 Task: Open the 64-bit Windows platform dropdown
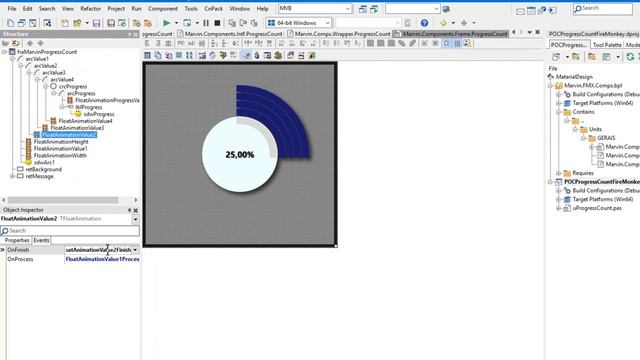click(x=327, y=23)
